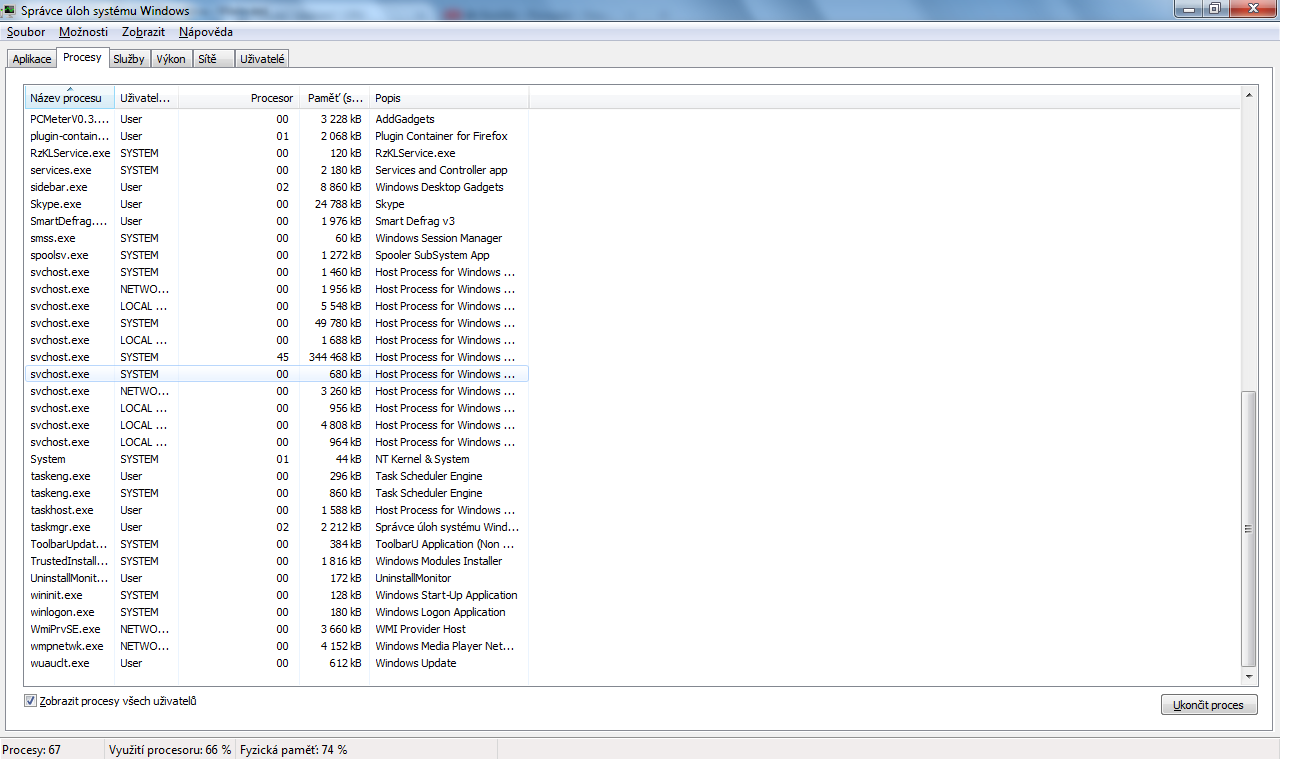Select the PCMeterV0.3 process row
This screenshot has height=760, width=1312.
pos(276,119)
